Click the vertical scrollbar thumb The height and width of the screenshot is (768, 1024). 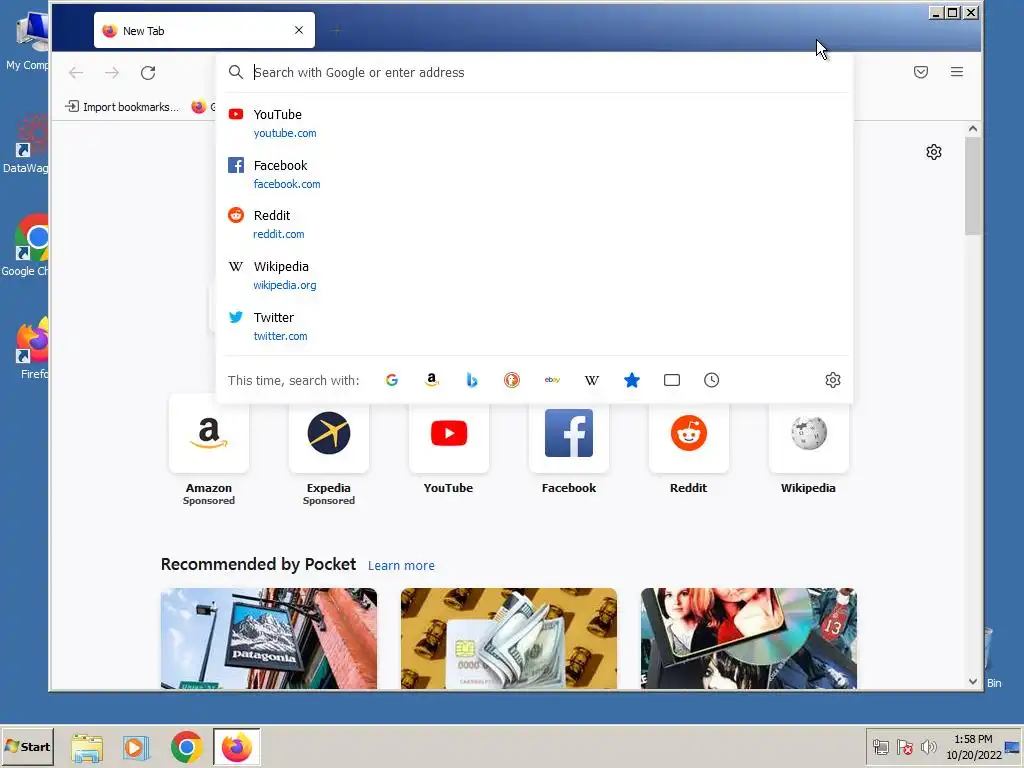point(973,186)
